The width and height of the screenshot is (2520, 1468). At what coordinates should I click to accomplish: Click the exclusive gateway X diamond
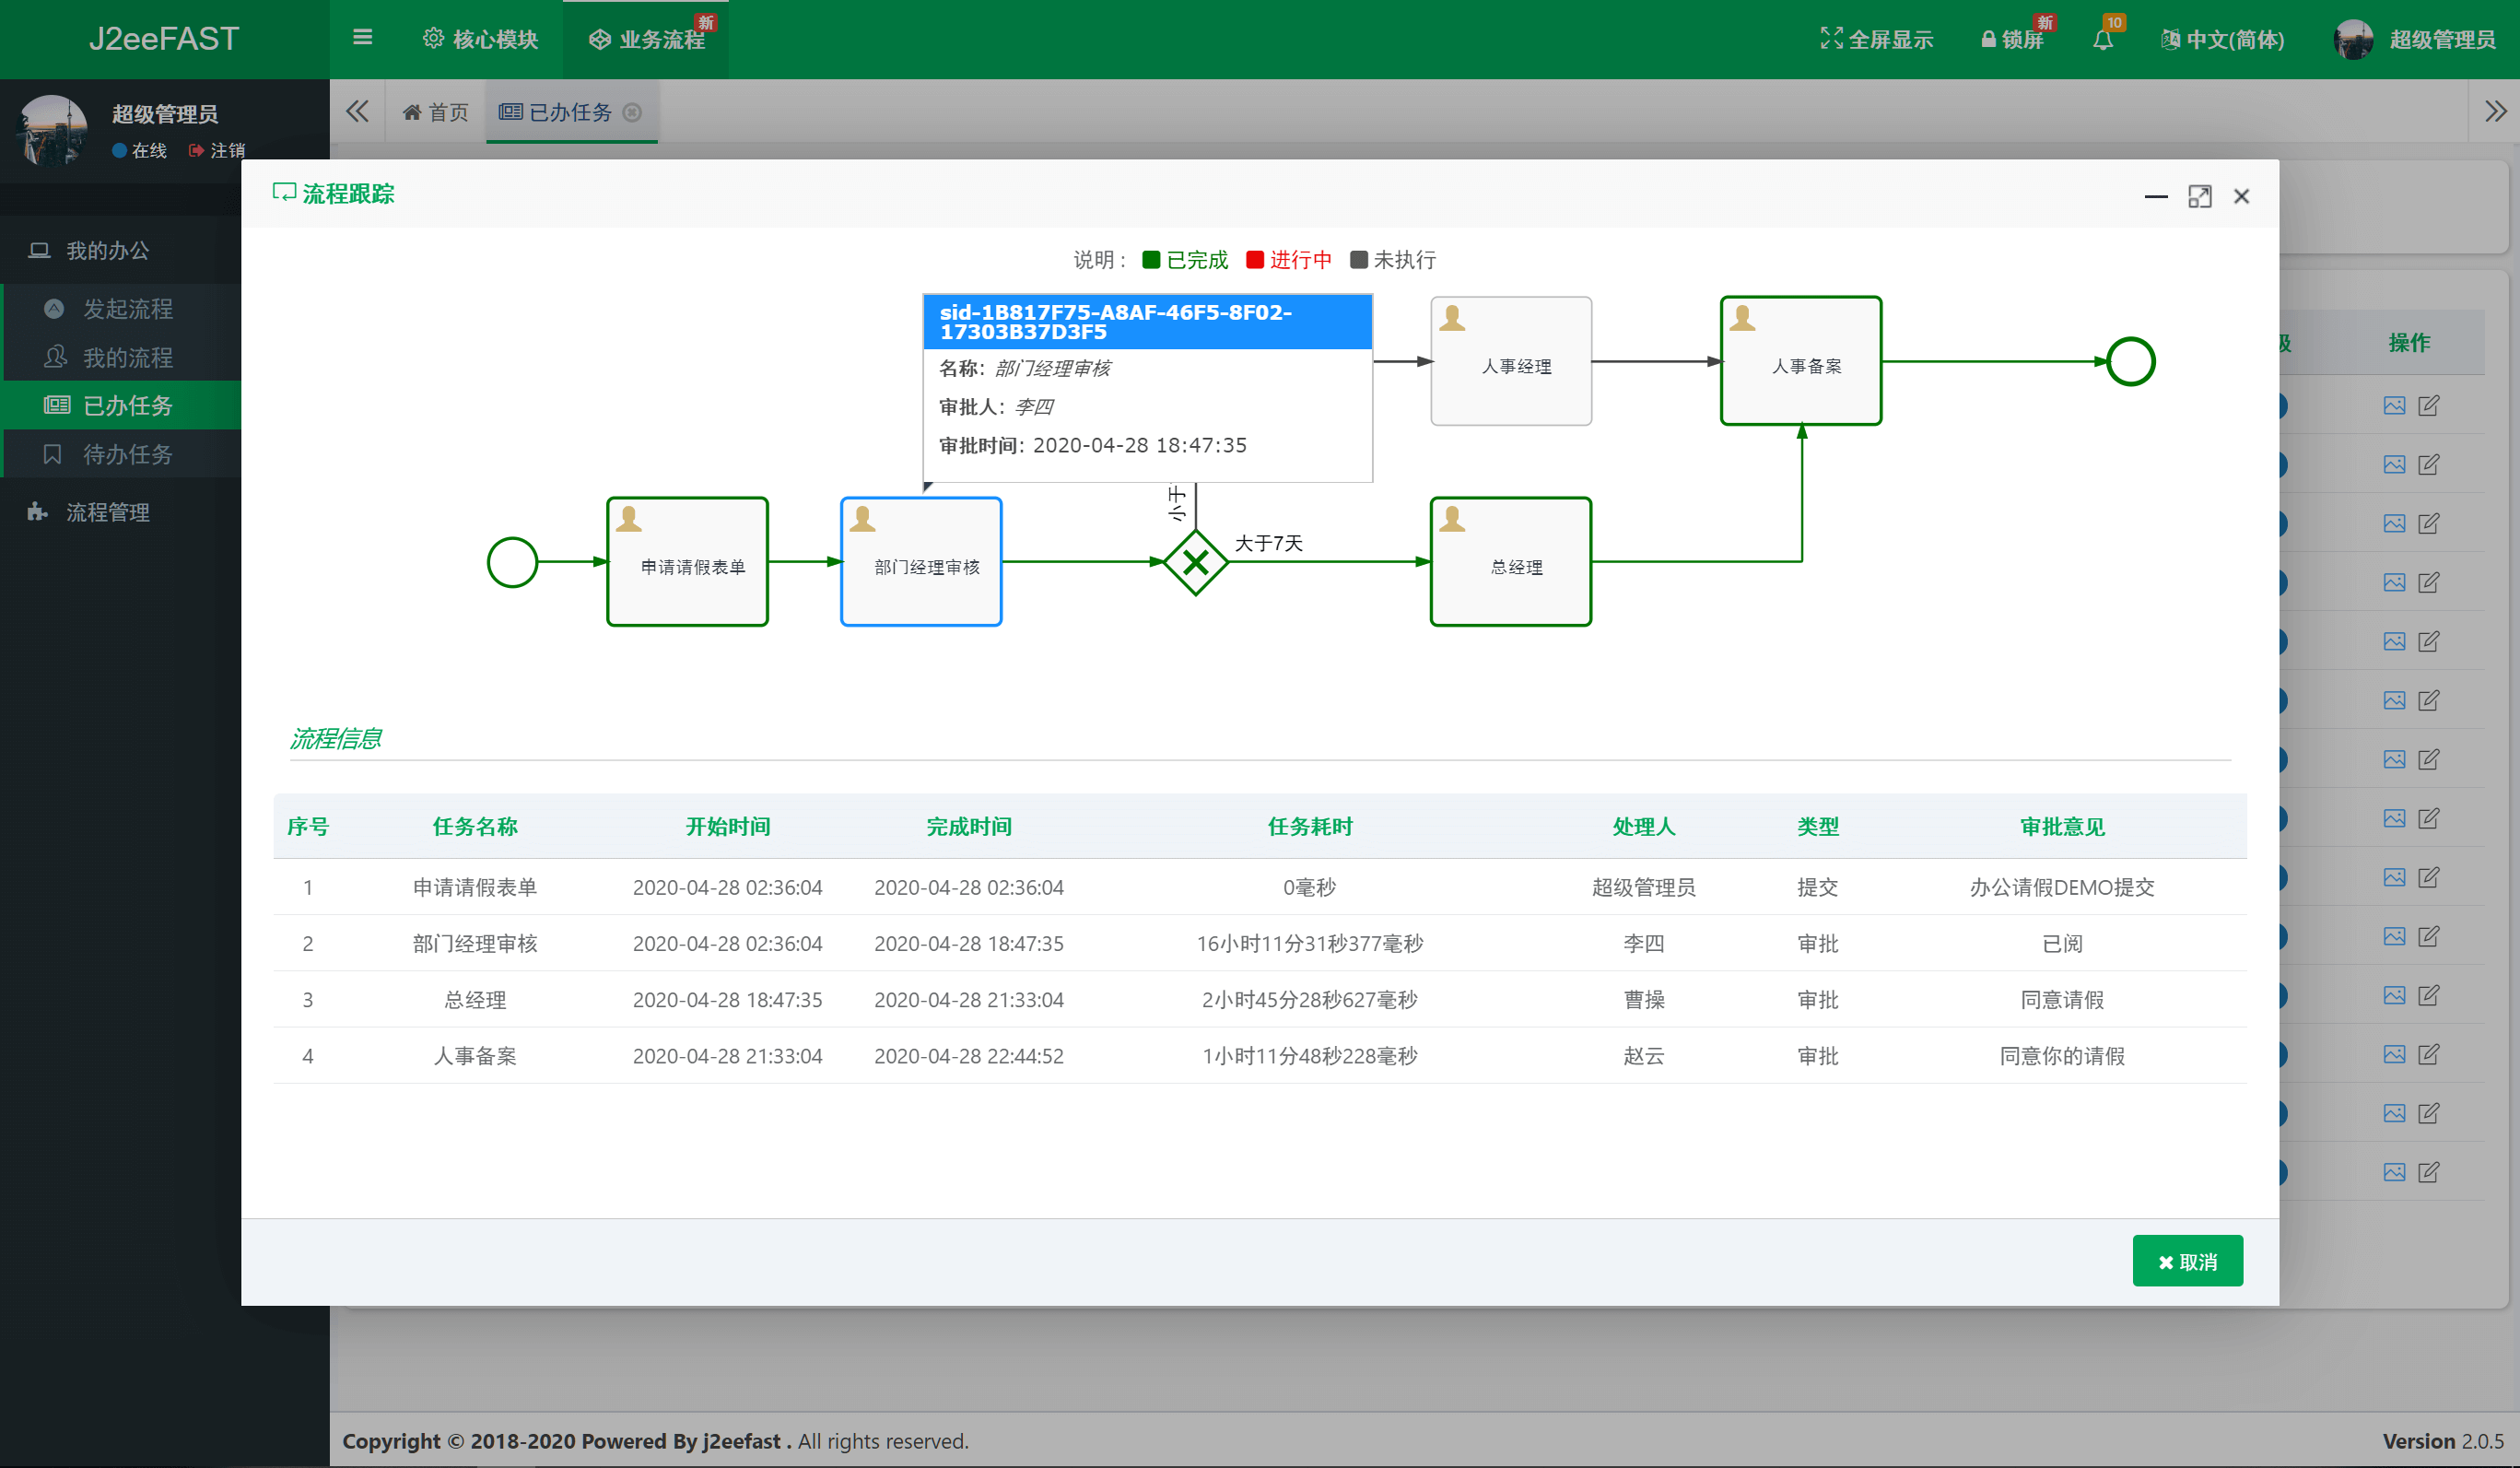[x=1195, y=563]
